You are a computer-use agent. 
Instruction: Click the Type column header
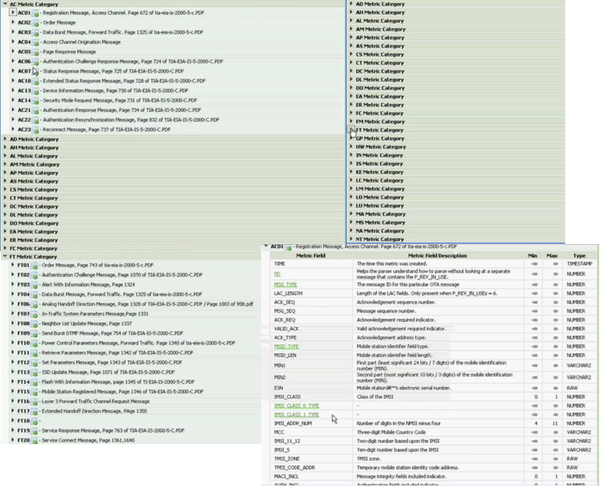tap(579, 256)
